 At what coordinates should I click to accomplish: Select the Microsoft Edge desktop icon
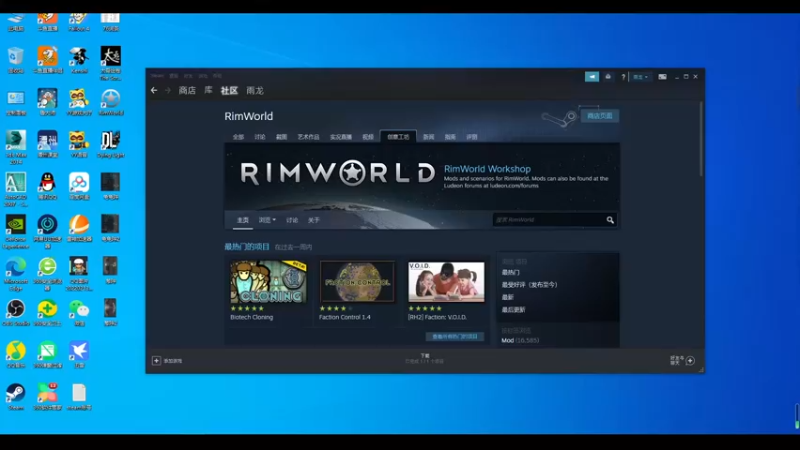pos(16,274)
